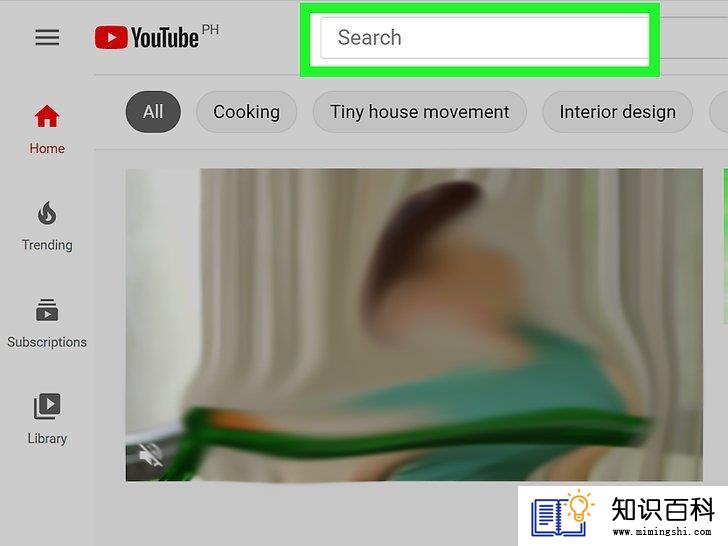Select the All filter chip

point(153,112)
